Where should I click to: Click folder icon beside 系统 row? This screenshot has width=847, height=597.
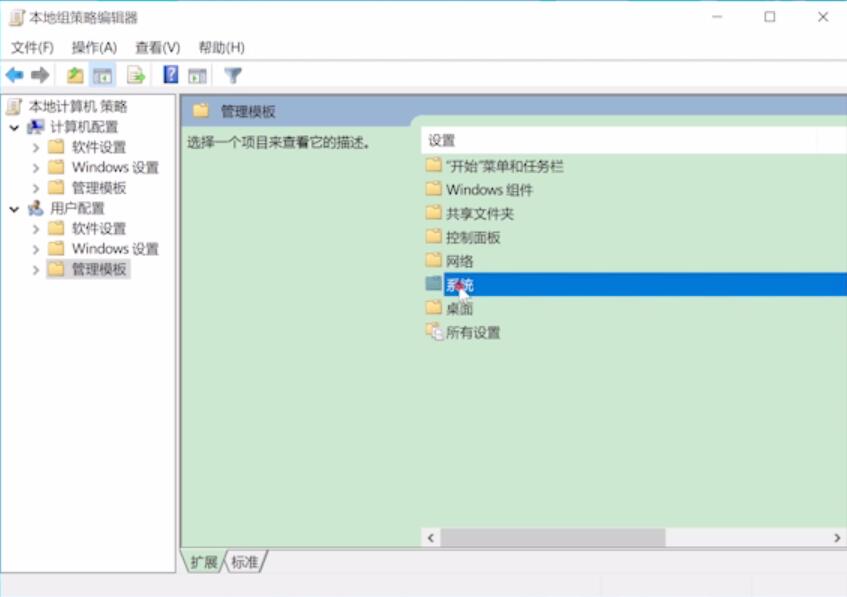(433, 283)
